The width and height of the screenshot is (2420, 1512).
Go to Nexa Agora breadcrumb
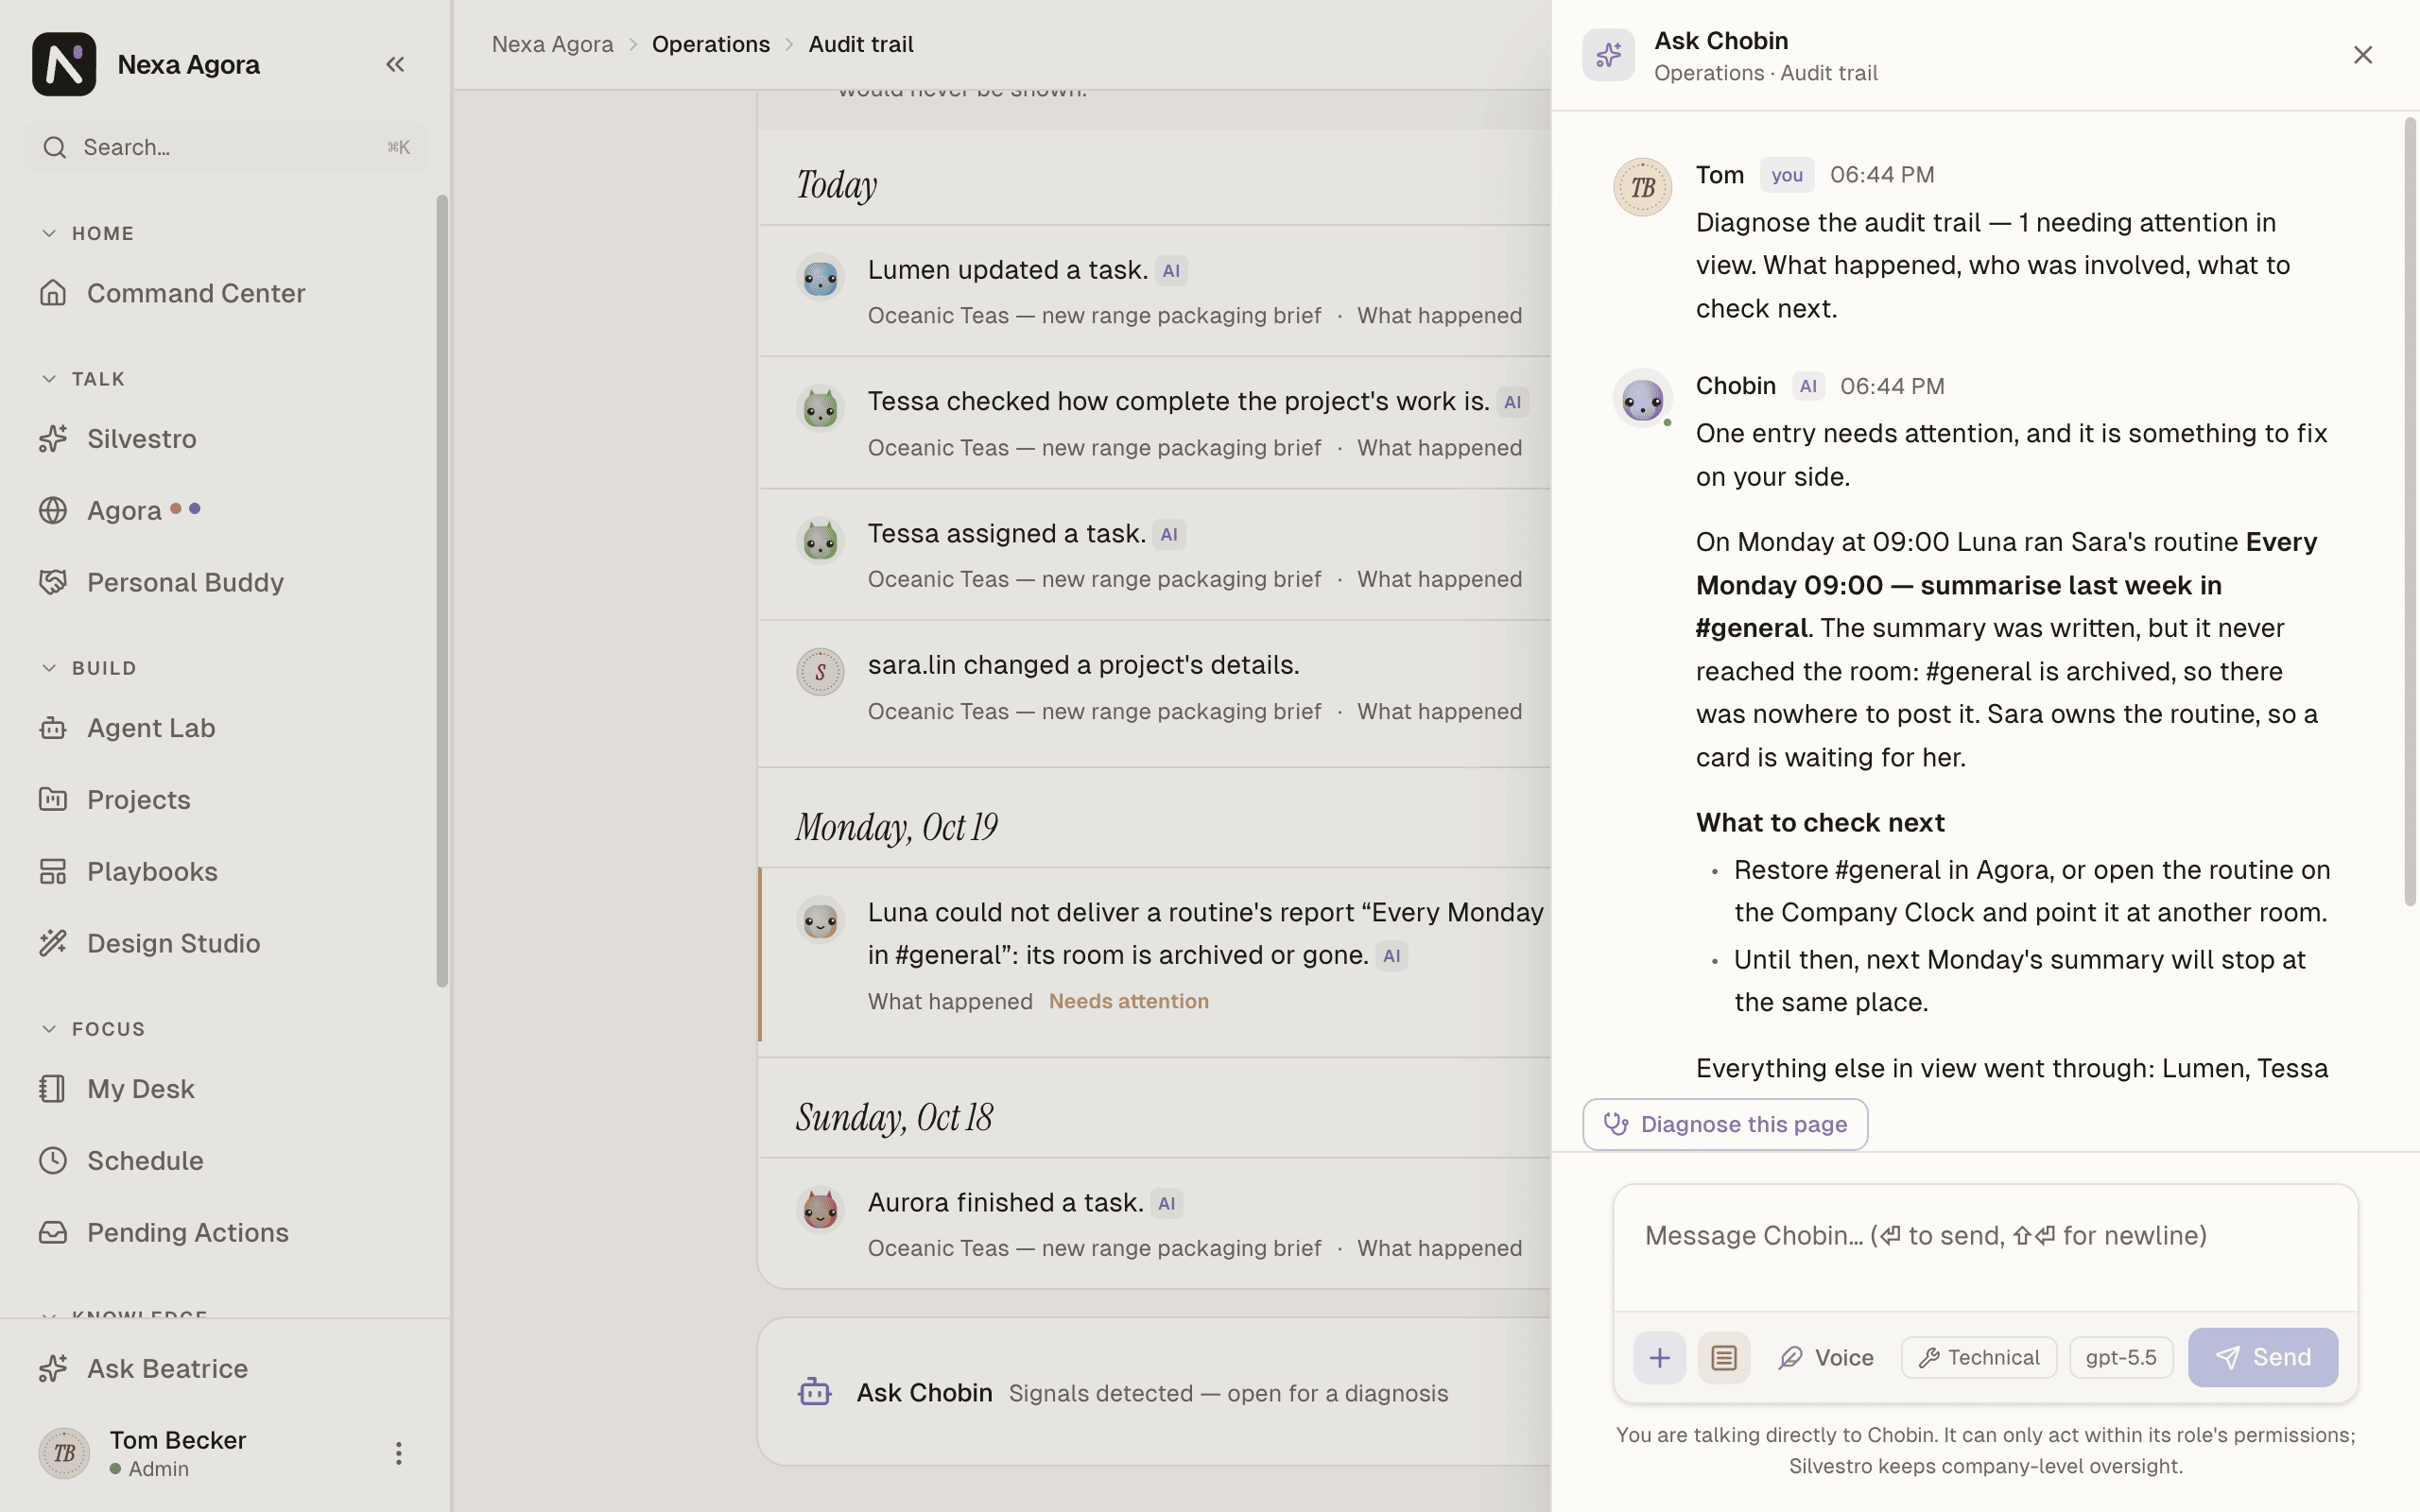click(x=552, y=44)
